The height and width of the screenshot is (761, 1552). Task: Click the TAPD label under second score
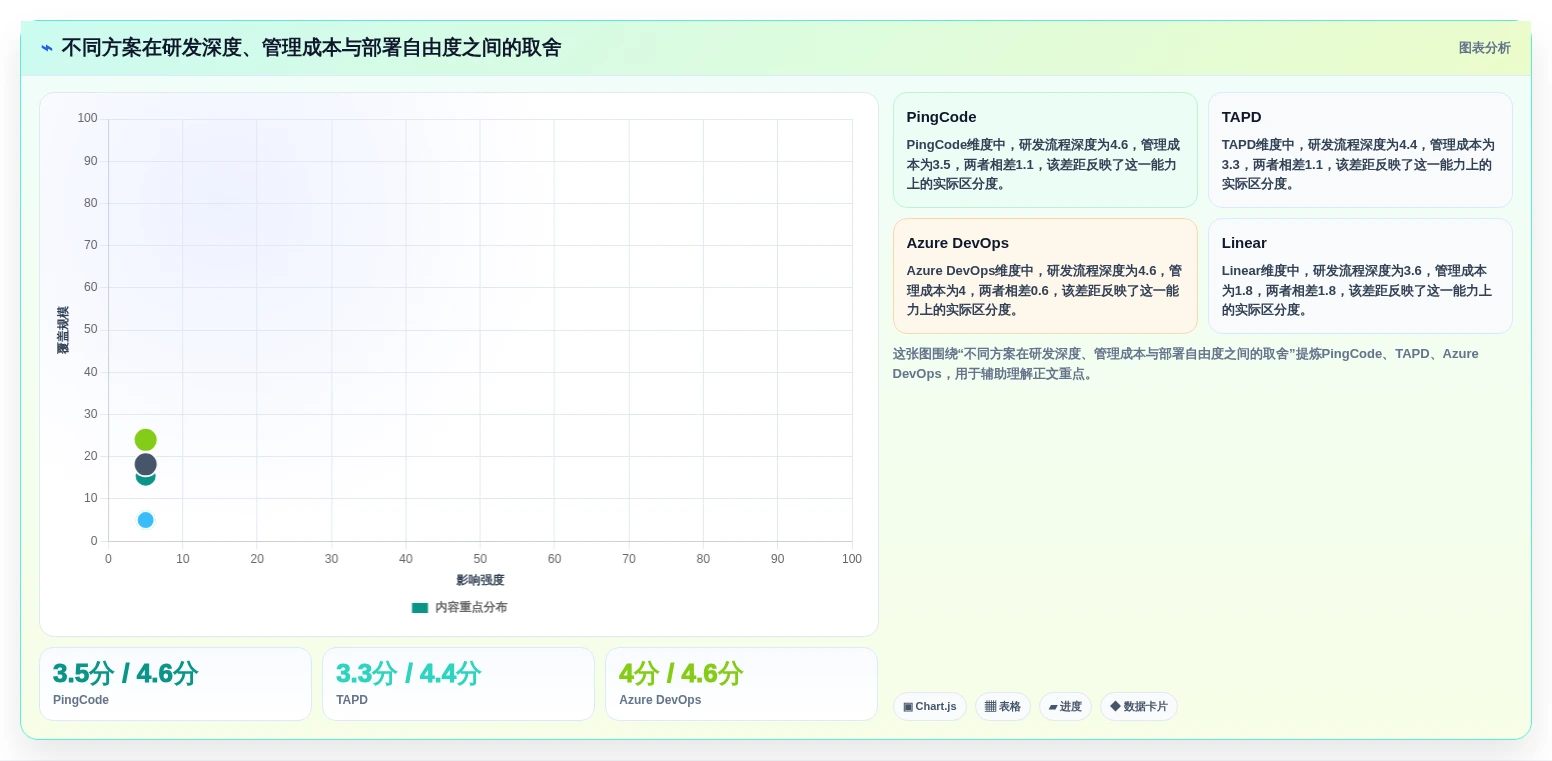point(352,700)
